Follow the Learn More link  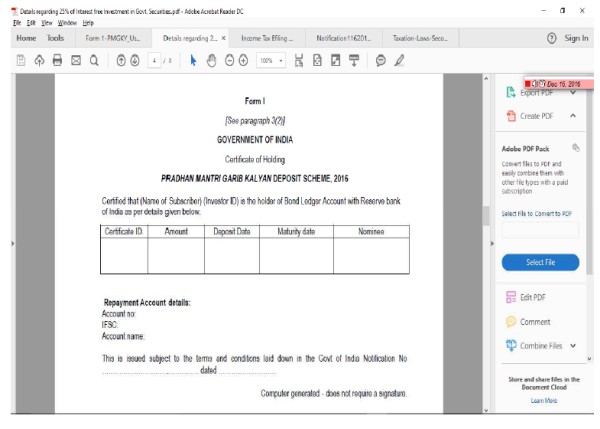(544, 400)
